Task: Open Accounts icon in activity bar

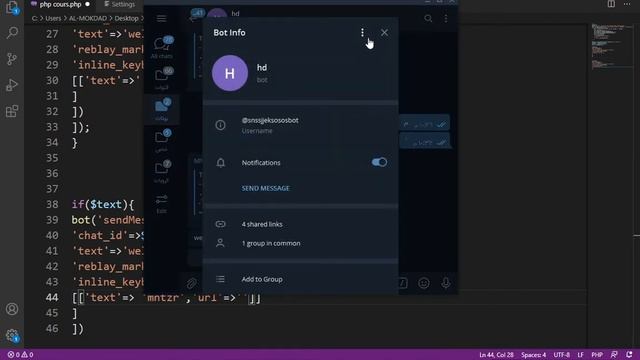Action: tap(12, 309)
